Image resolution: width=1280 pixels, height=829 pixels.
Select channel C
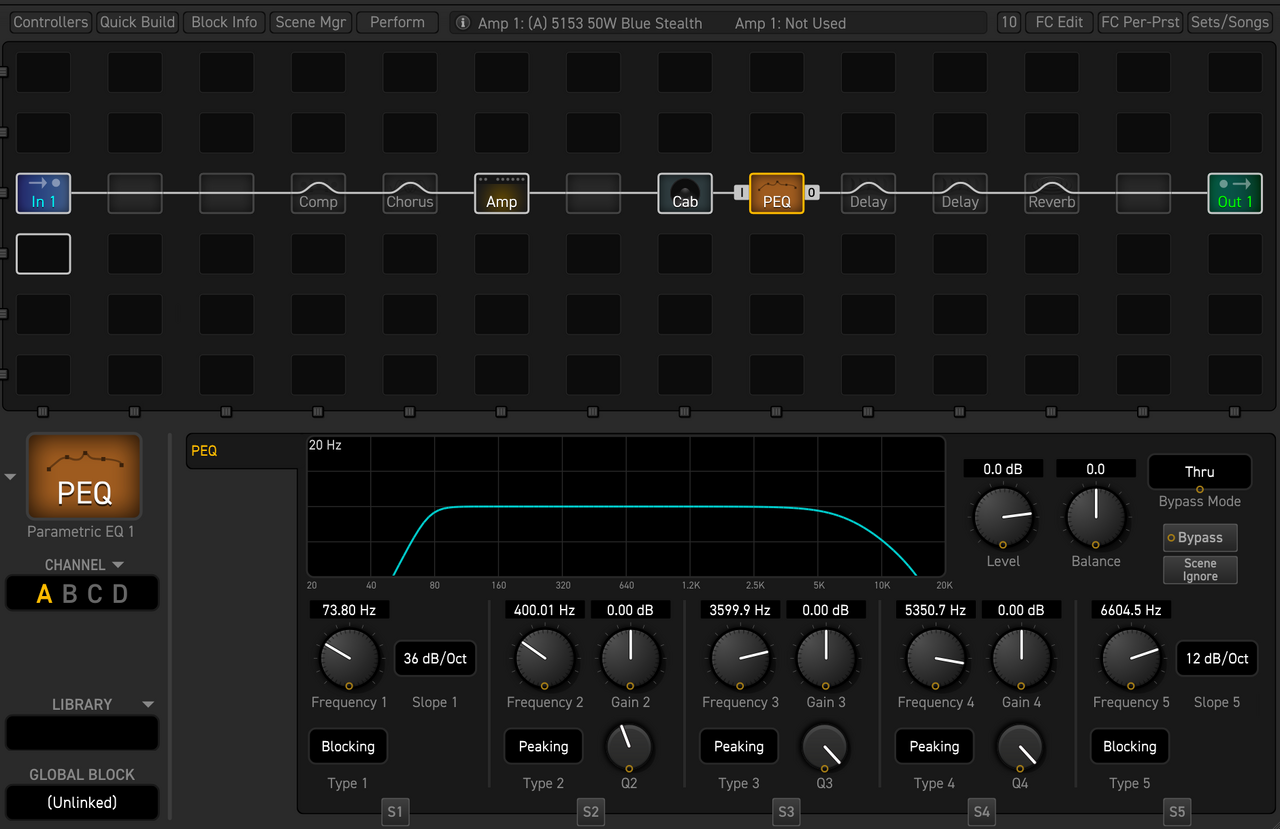coord(95,594)
